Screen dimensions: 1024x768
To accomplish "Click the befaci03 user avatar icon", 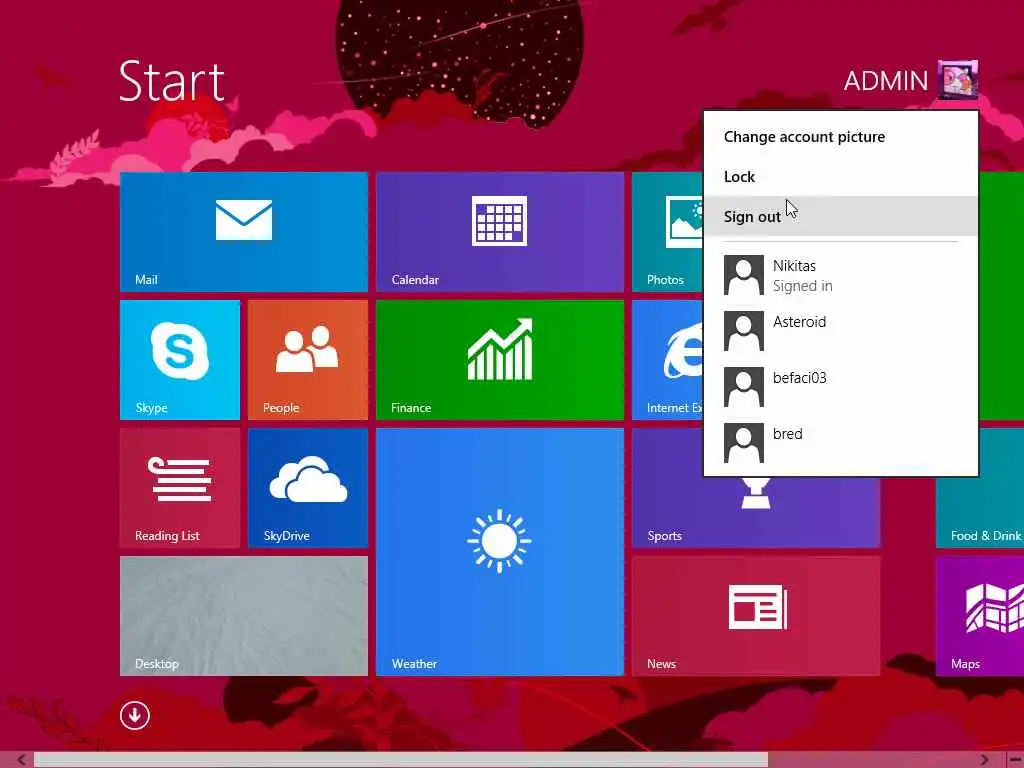I will tap(744, 387).
